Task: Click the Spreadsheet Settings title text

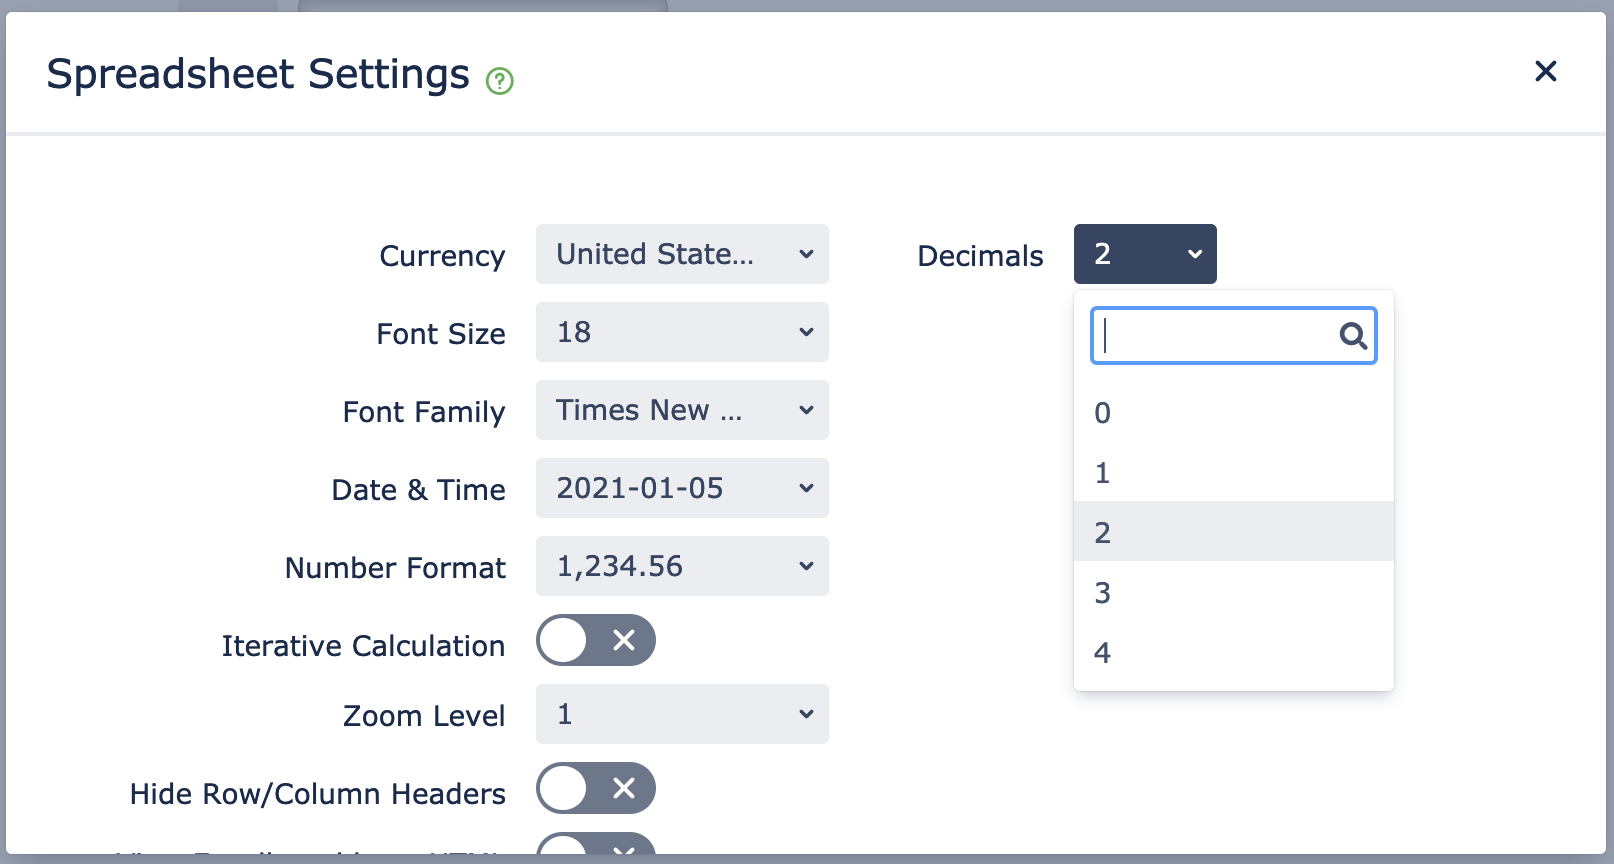Action: (258, 74)
